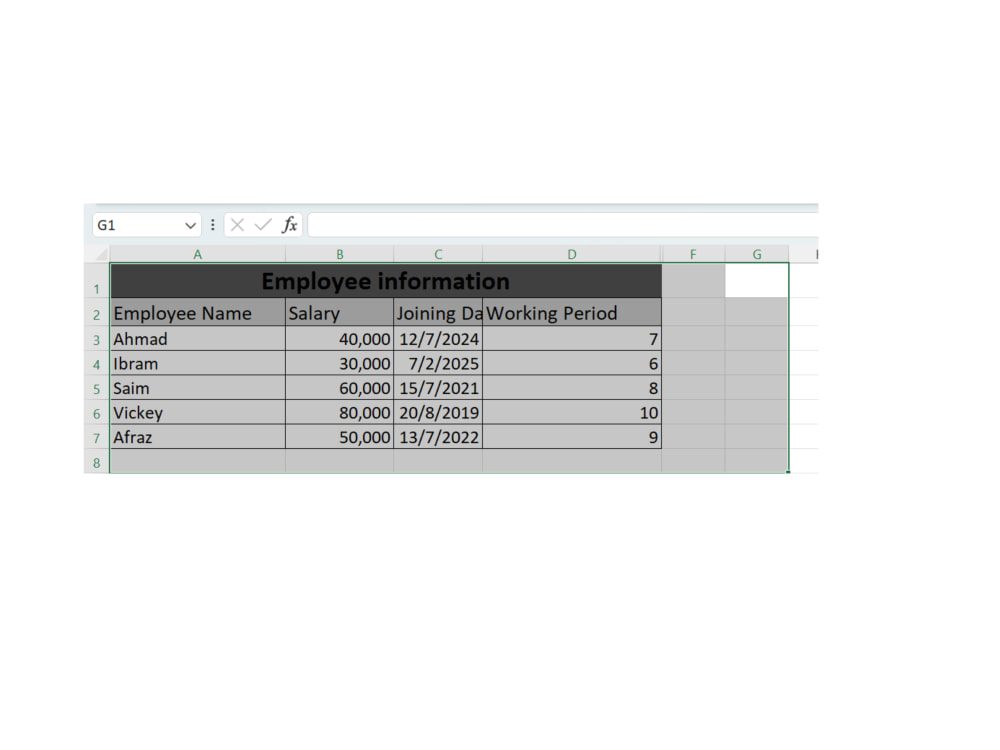The width and height of the screenshot is (1000, 750).
Task: Click the Joining Da header cell
Action: [x=438, y=312]
